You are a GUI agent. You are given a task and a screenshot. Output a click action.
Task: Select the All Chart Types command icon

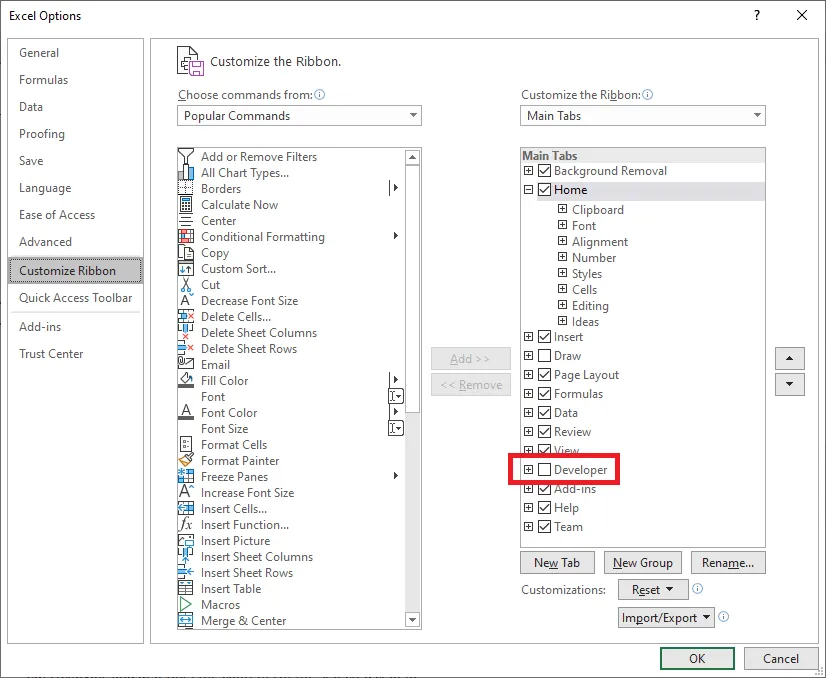187,172
